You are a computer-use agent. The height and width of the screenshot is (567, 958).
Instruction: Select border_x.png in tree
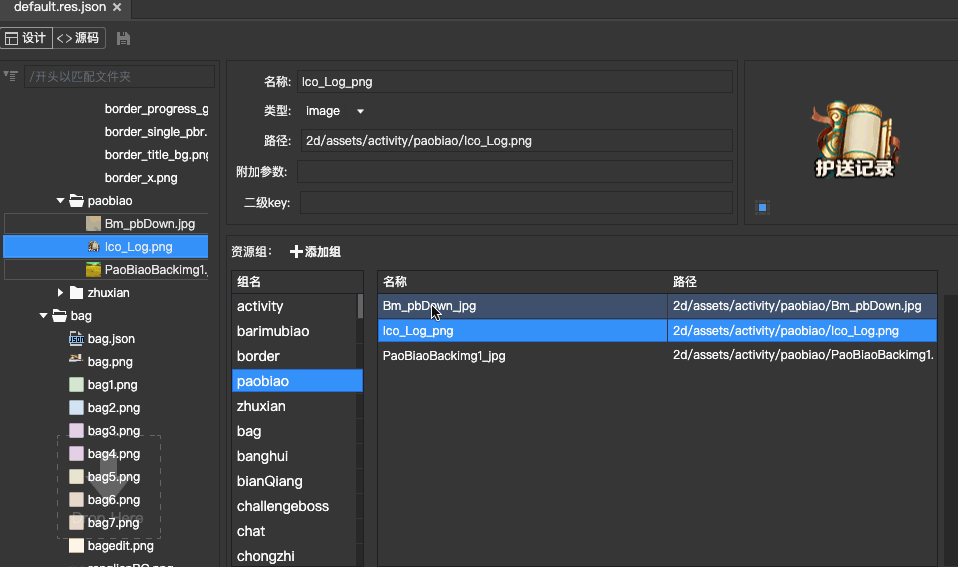(141, 178)
